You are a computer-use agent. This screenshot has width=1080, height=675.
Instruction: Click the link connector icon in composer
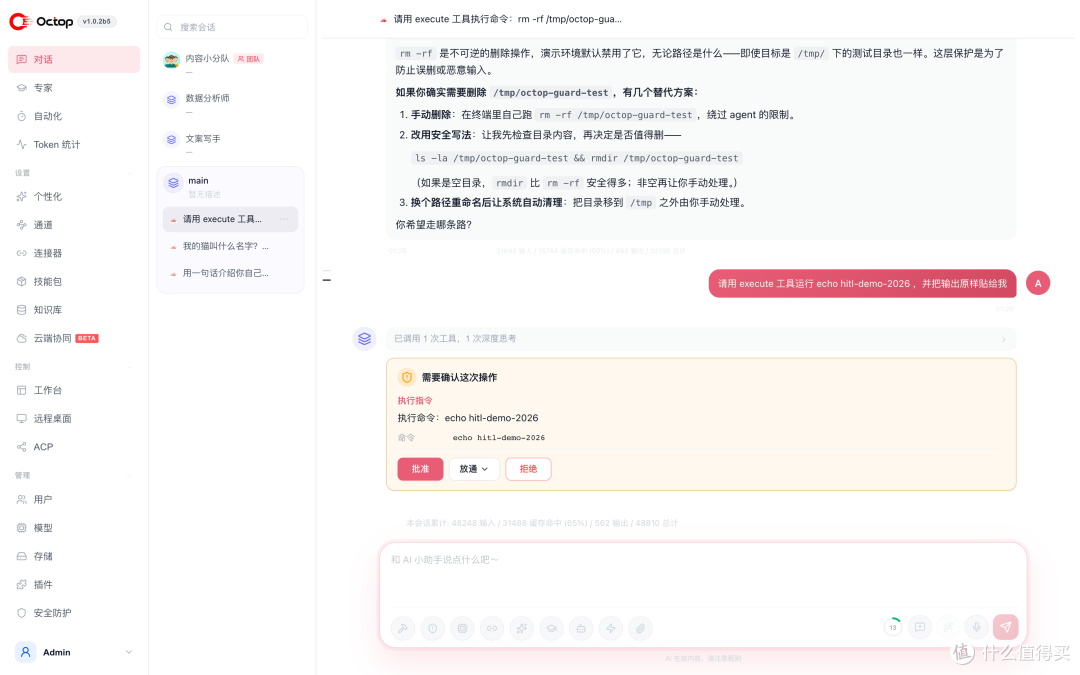(492, 628)
